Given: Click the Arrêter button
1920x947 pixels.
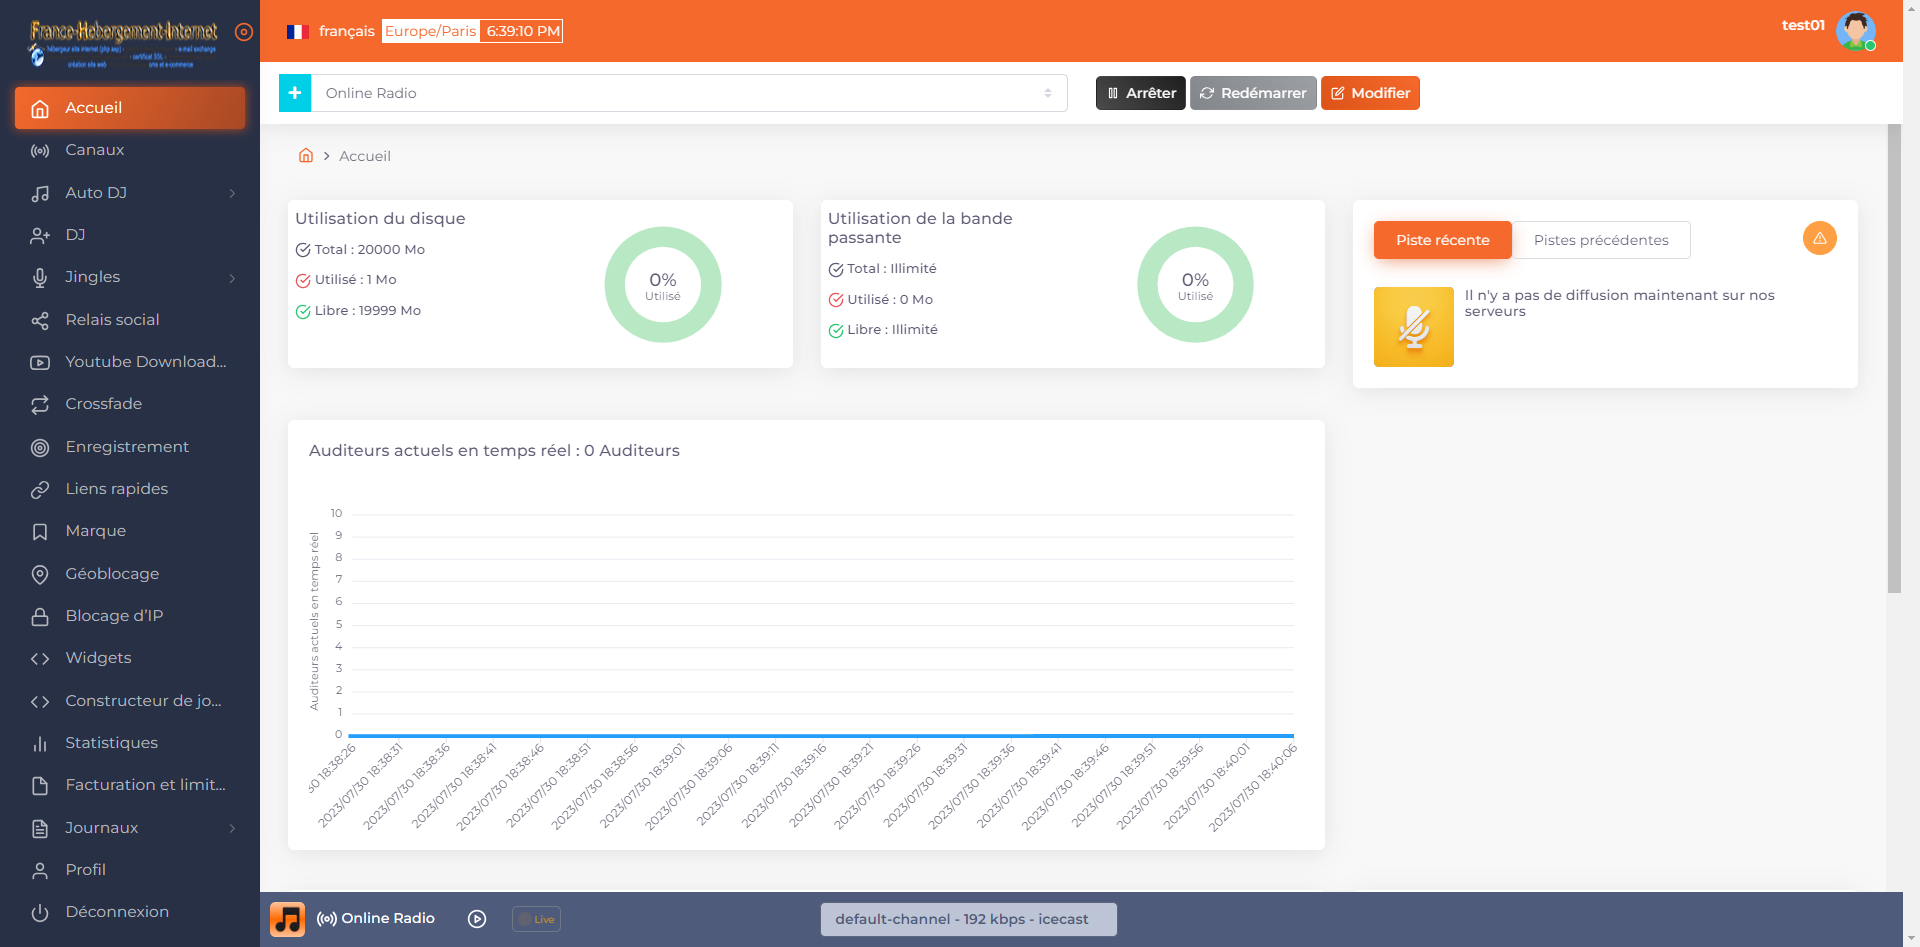Looking at the screenshot, I should point(1140,93).
